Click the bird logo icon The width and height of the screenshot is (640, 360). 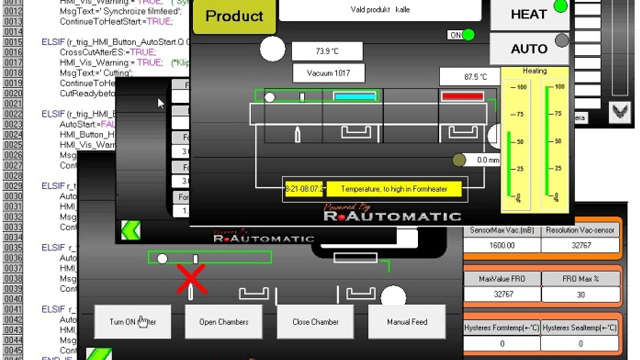click(x=620, y=112)
